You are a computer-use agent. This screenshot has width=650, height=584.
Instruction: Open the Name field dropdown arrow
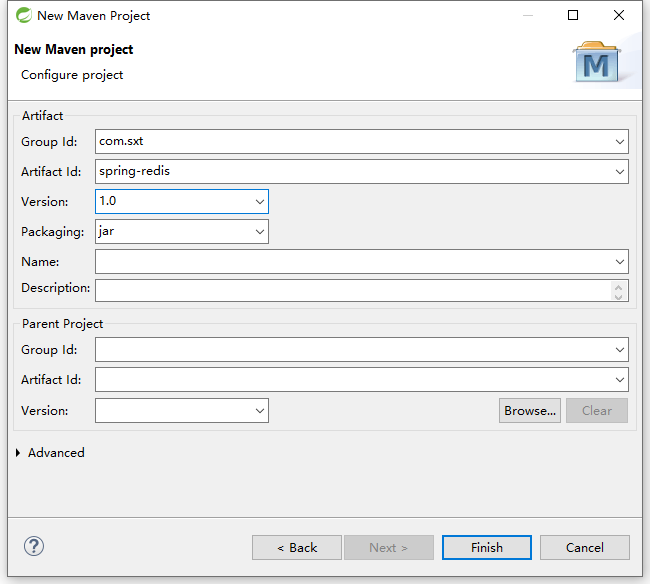click(x=620, y=262)
